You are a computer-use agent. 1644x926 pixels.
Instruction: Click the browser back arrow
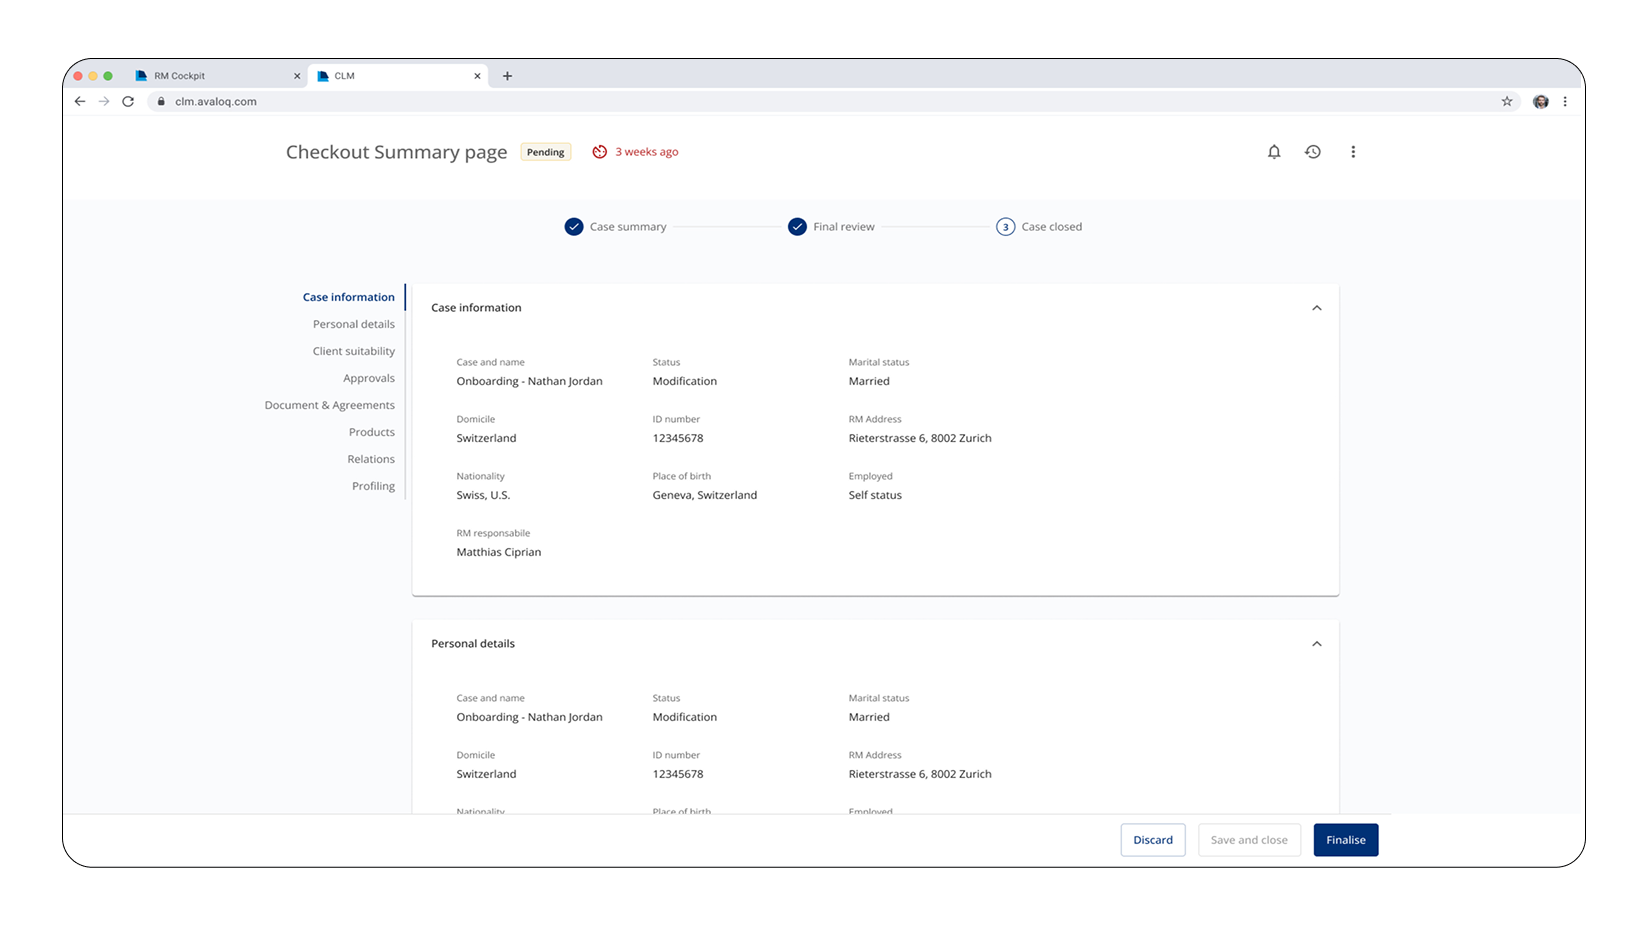80,101
